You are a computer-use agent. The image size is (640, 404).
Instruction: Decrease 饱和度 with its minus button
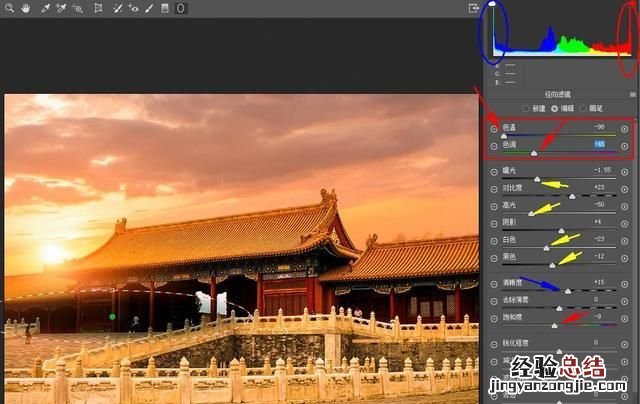(x=494, y=318)
